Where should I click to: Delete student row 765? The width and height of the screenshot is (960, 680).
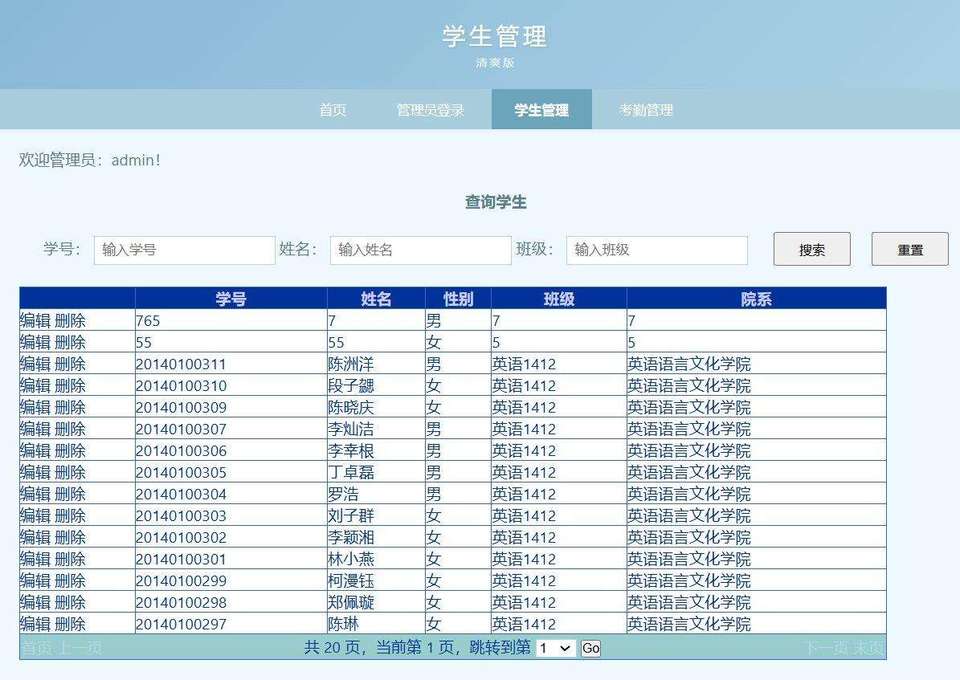tap(70, 321)
